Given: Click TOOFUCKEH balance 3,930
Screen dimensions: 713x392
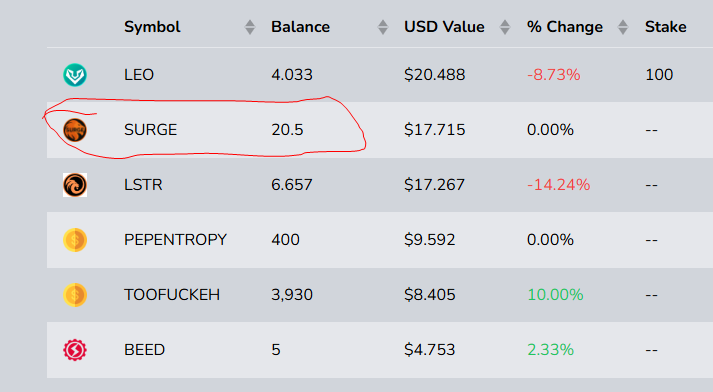Looking at the screenshot, I should (x=292, y=295).
